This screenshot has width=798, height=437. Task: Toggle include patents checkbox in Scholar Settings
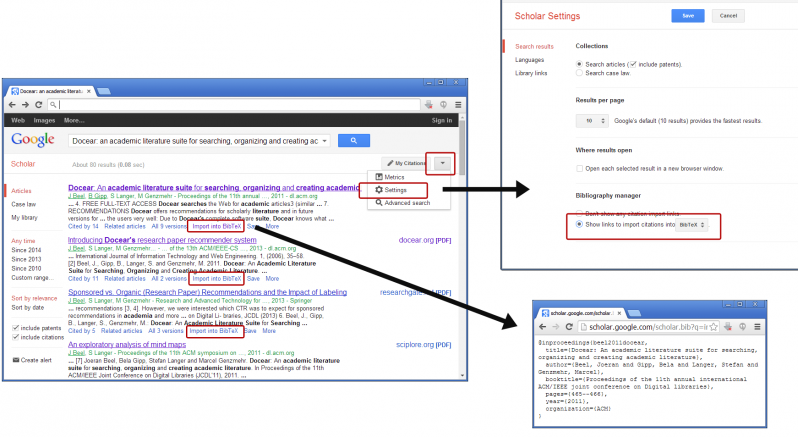[x=633, y=64]
